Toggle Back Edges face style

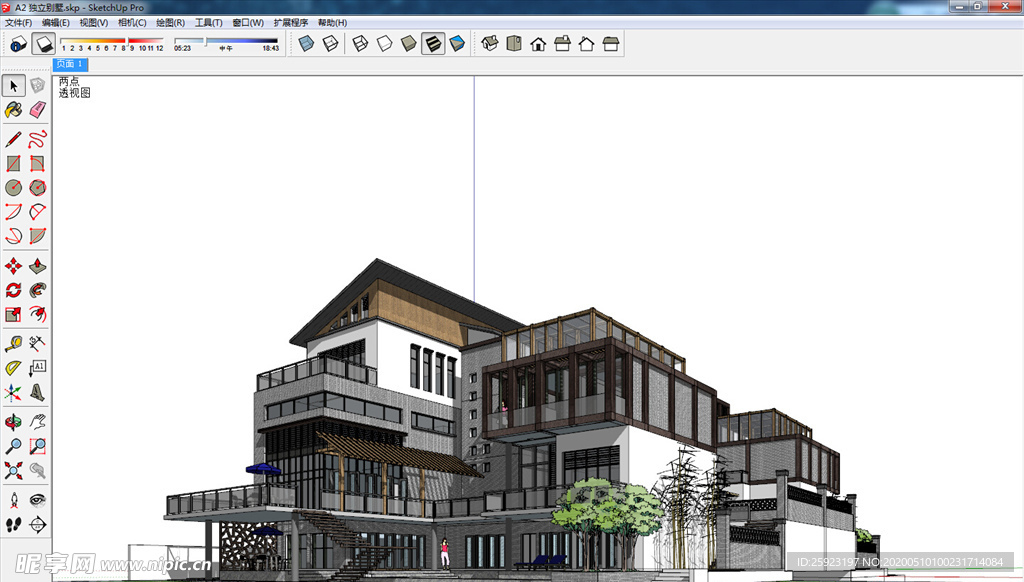coord(331,44)
